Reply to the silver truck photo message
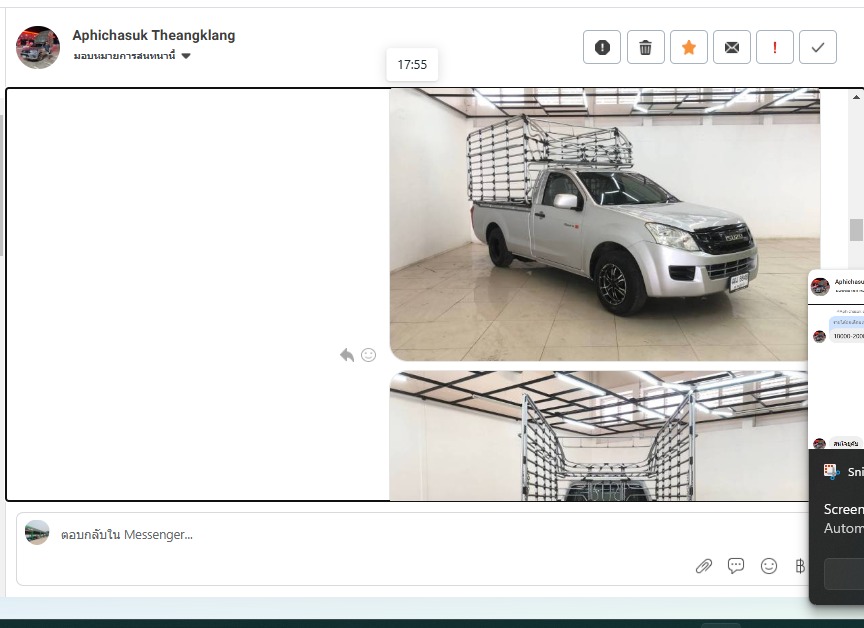 pos(347,355)
